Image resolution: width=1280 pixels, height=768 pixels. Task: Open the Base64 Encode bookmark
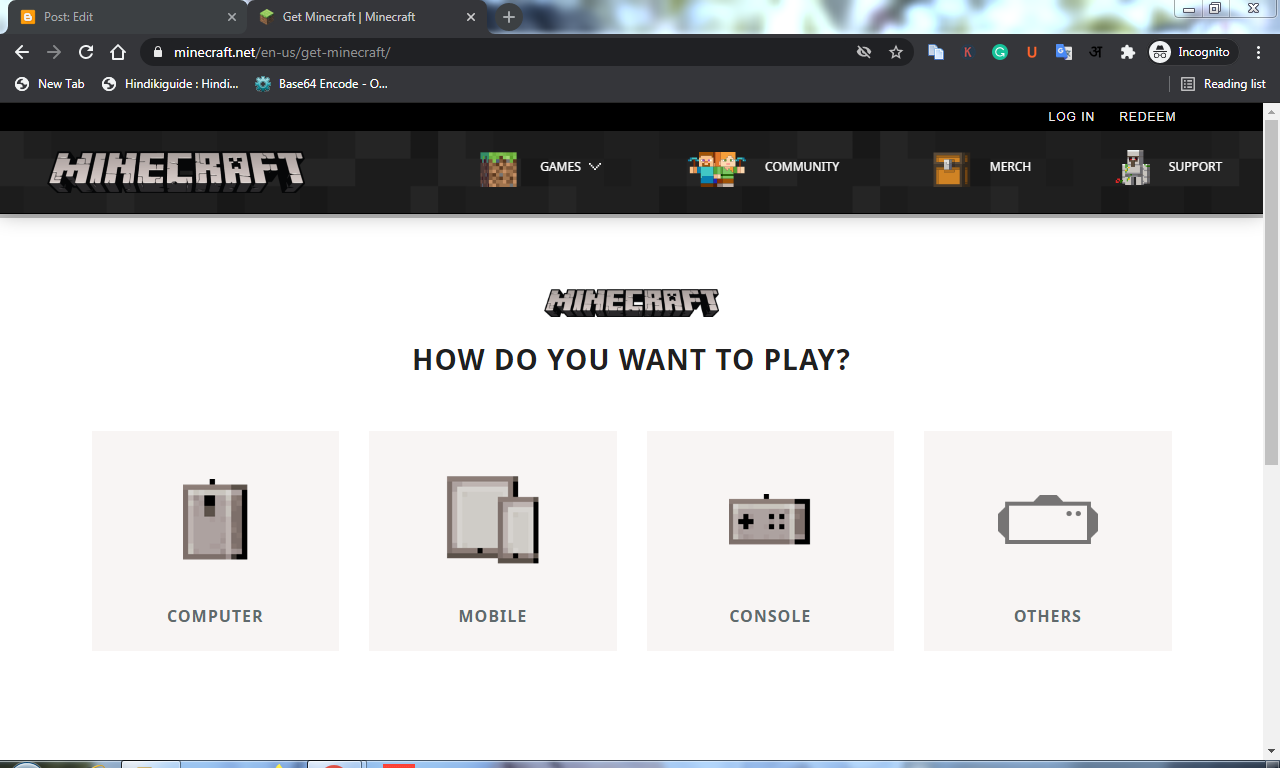tap(322, 84)
